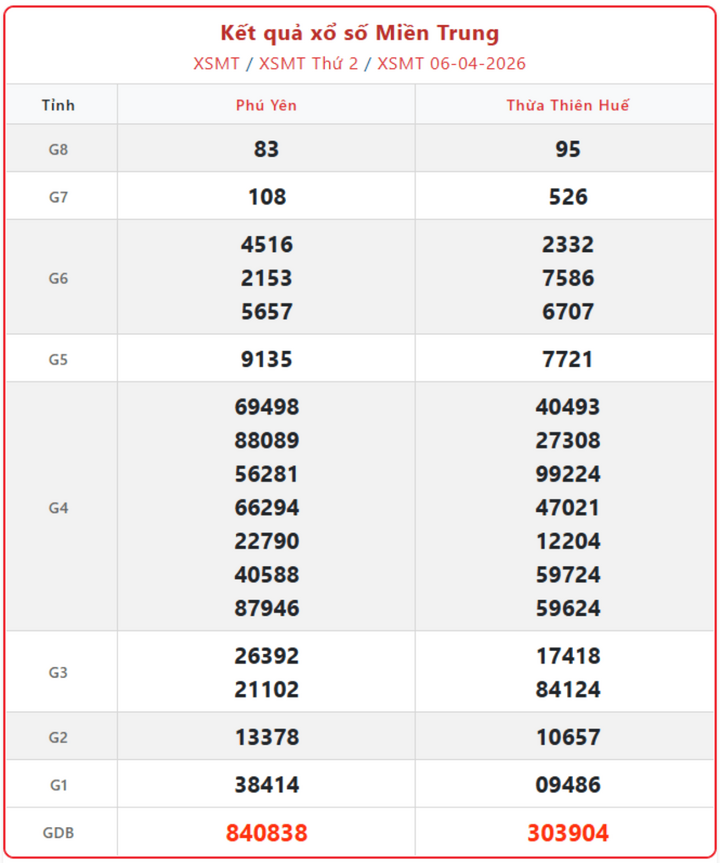Select the G5 number 7721
Screen dimensions: 720x863
coord(568,359)
